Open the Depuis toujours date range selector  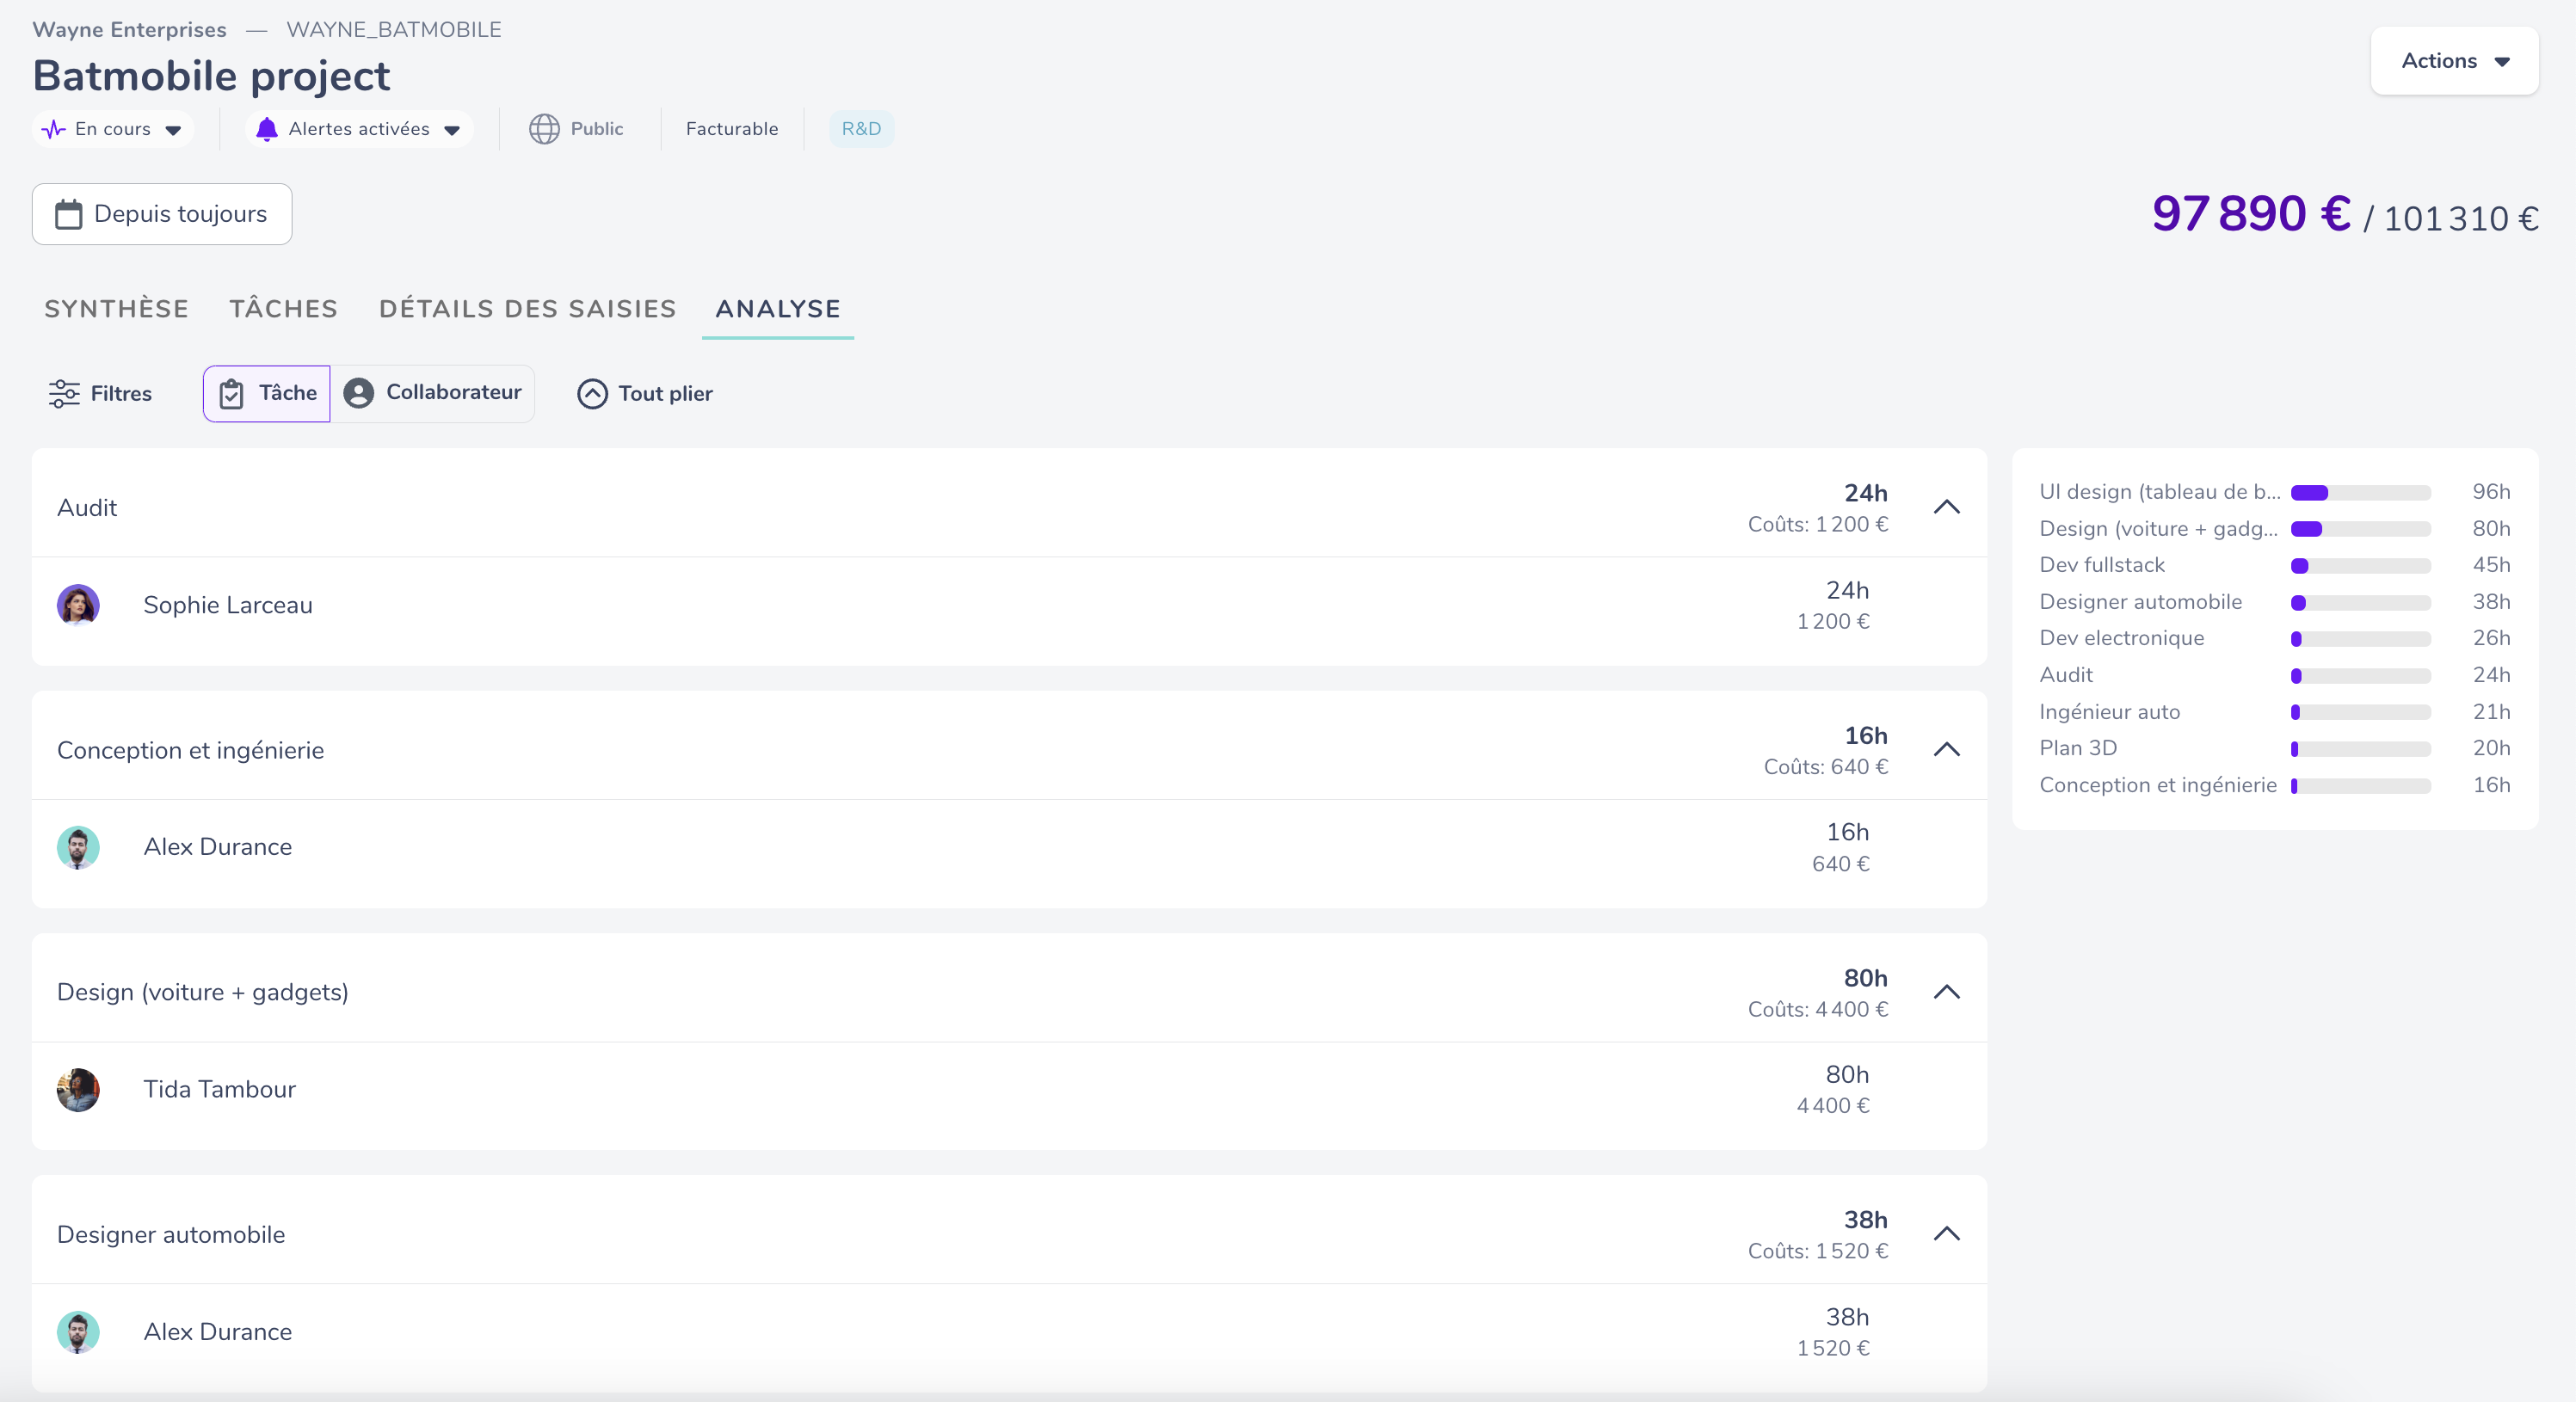click(162, 214)
